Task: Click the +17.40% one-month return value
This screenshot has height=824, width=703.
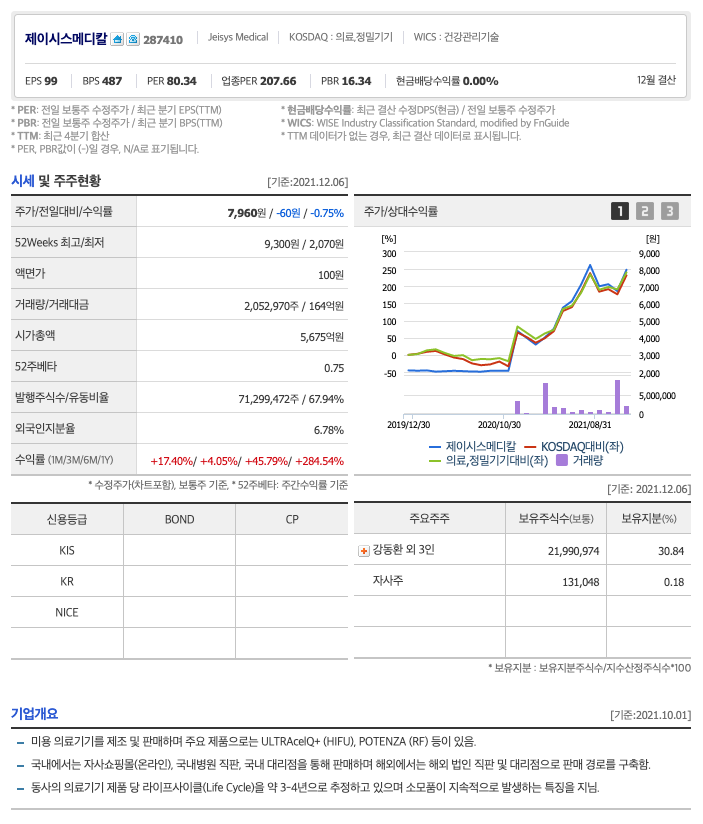Action: 172,461
